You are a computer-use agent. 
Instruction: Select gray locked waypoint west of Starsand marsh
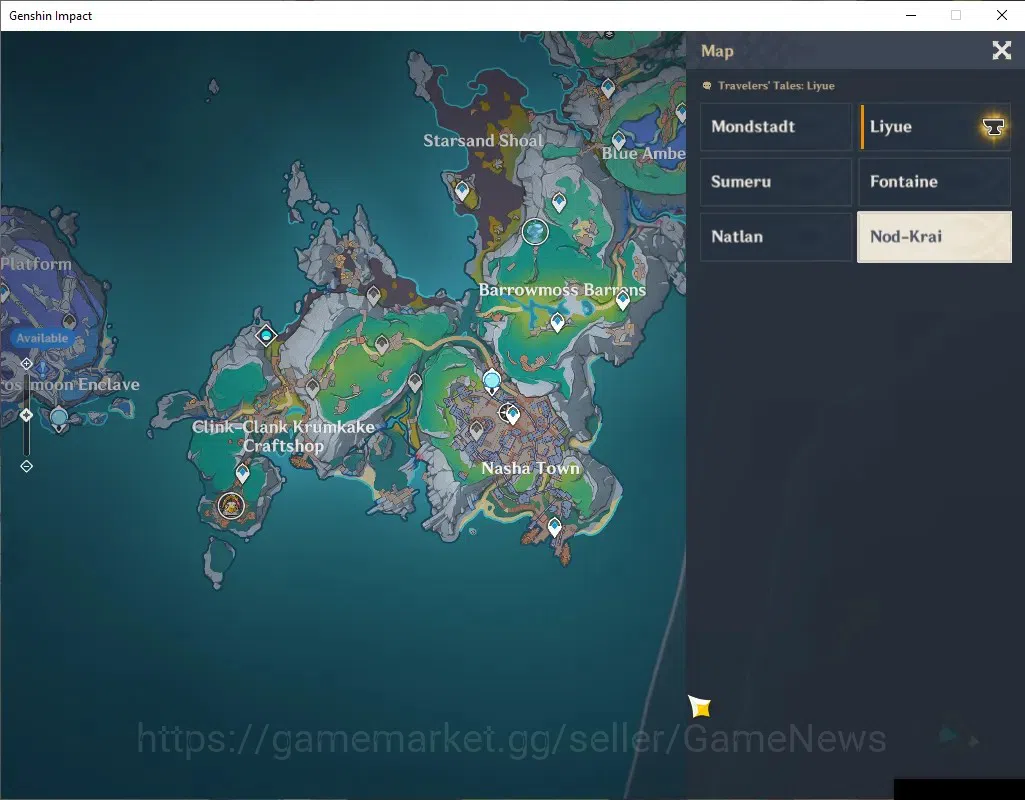(373, 295)
